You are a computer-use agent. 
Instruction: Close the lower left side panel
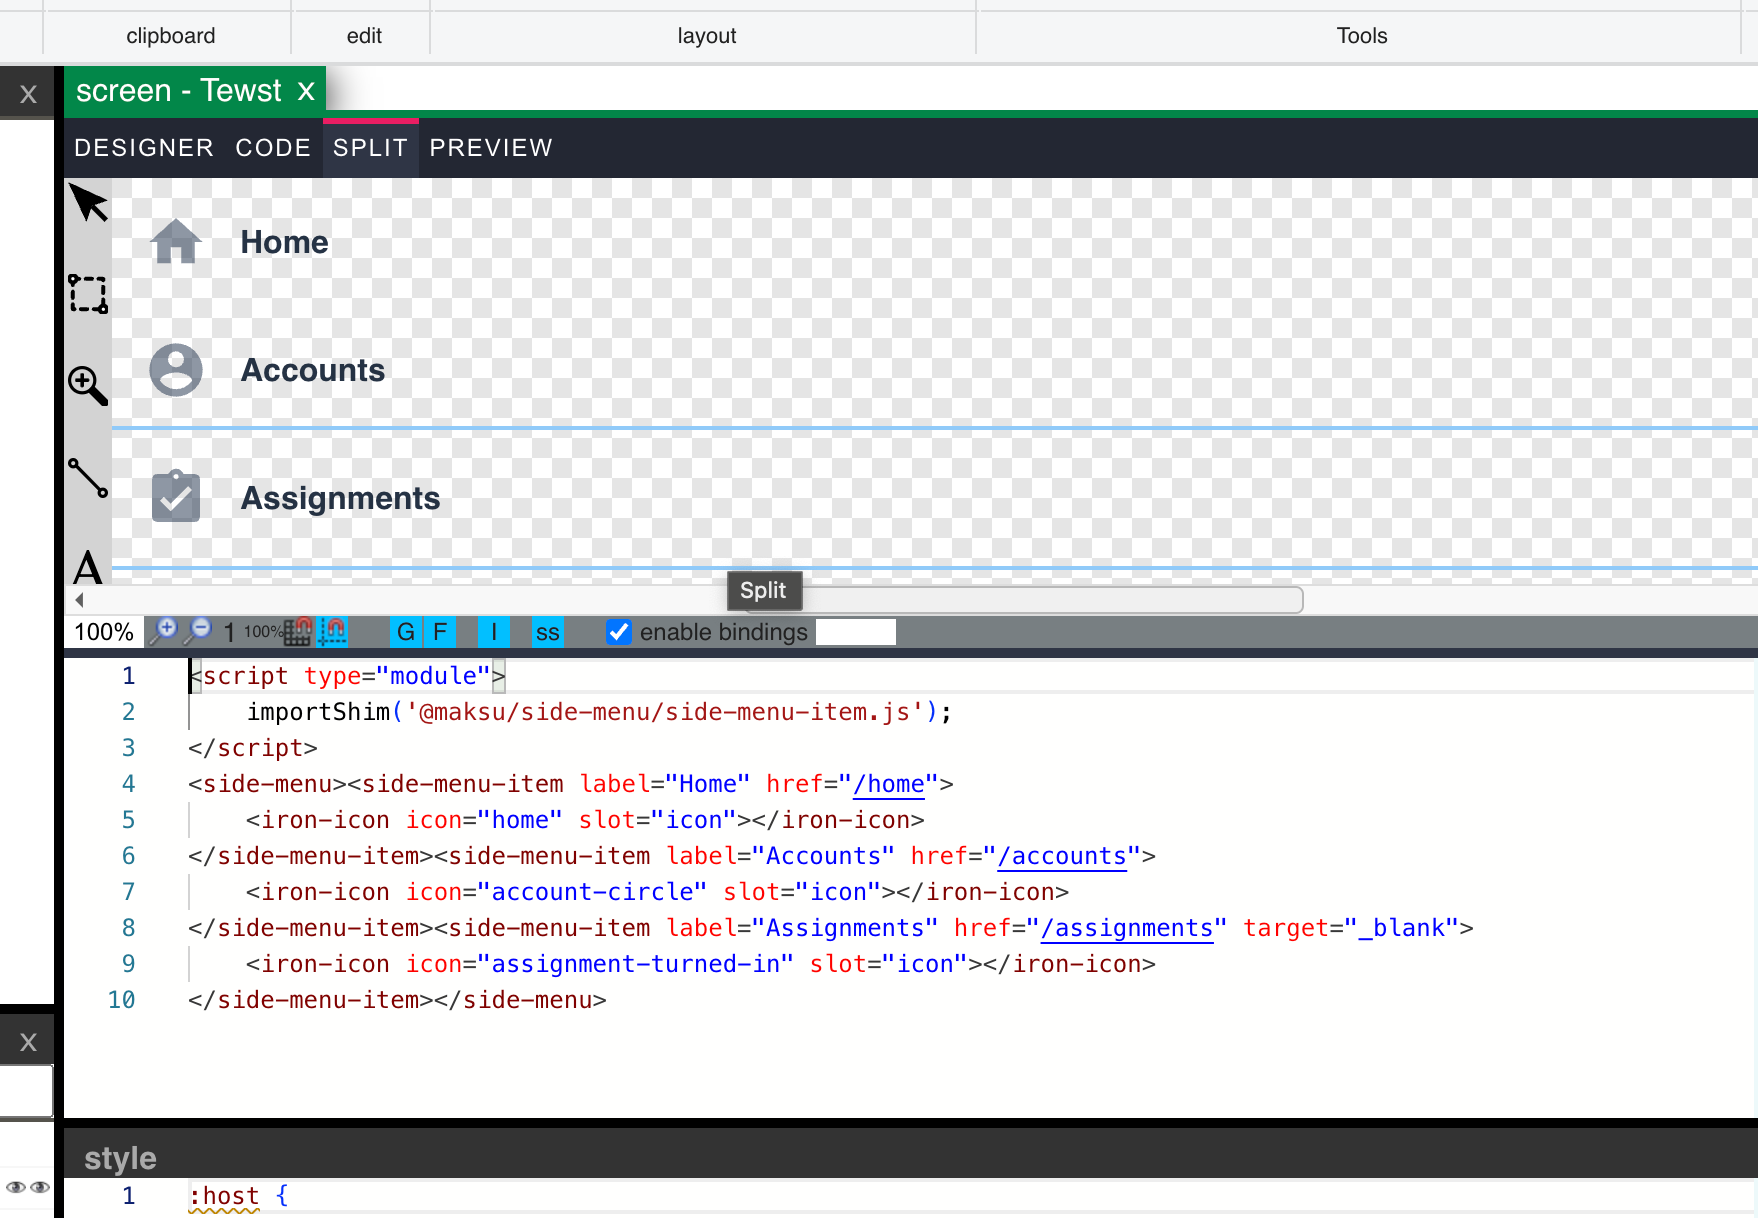[28, 1042]
